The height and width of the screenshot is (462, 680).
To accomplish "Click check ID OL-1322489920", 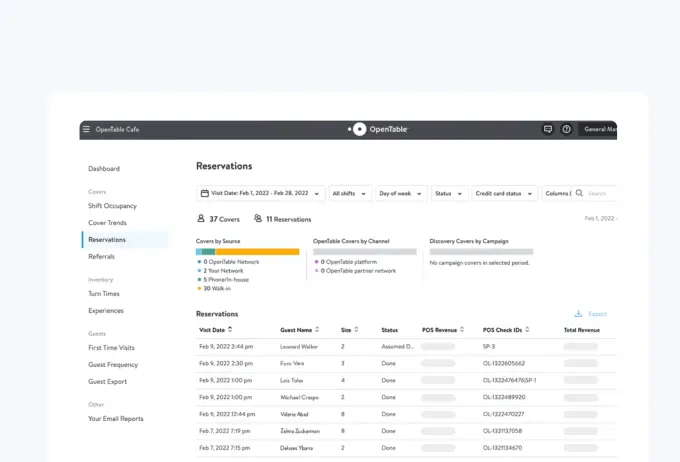I will pos(504,397).
